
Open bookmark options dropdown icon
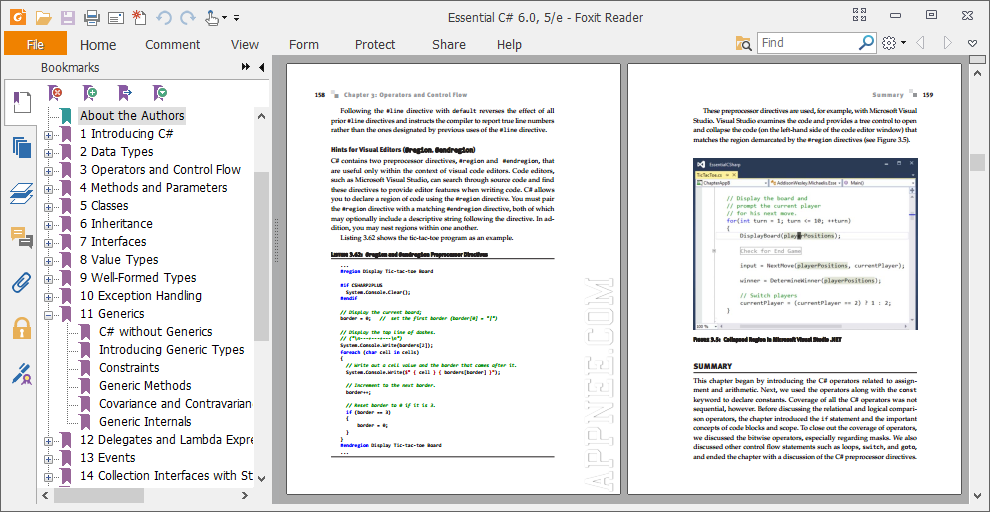pos(160,94)
